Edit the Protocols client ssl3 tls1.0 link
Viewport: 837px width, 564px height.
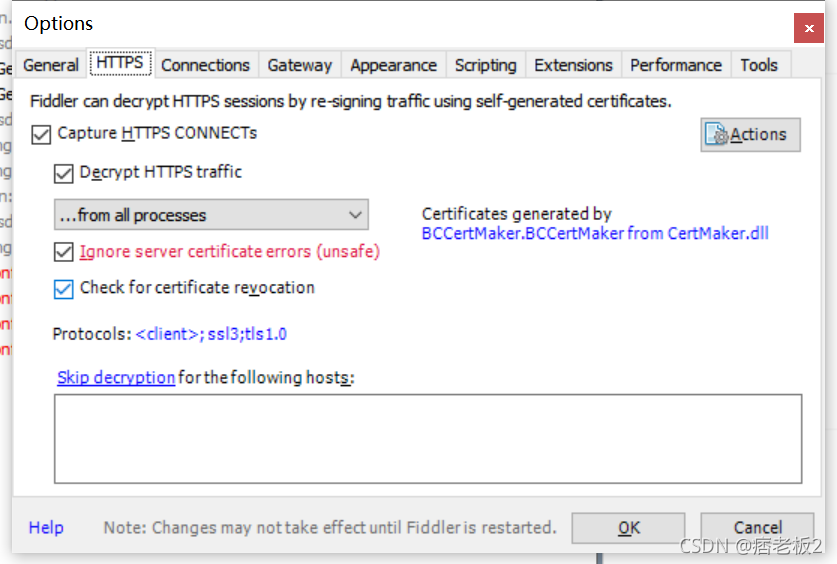coord(211,334)
